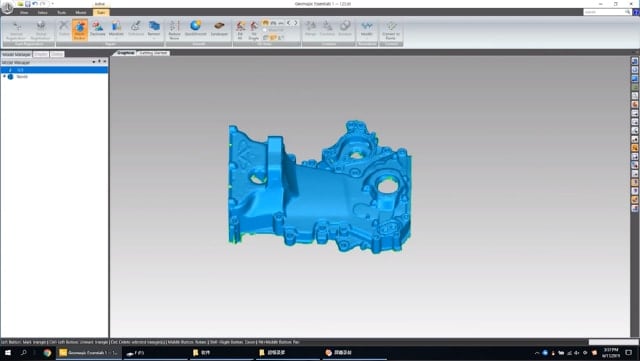Click the ribbon search input field
The height and width of the screenshot is (361, 640).
[604, 12]
